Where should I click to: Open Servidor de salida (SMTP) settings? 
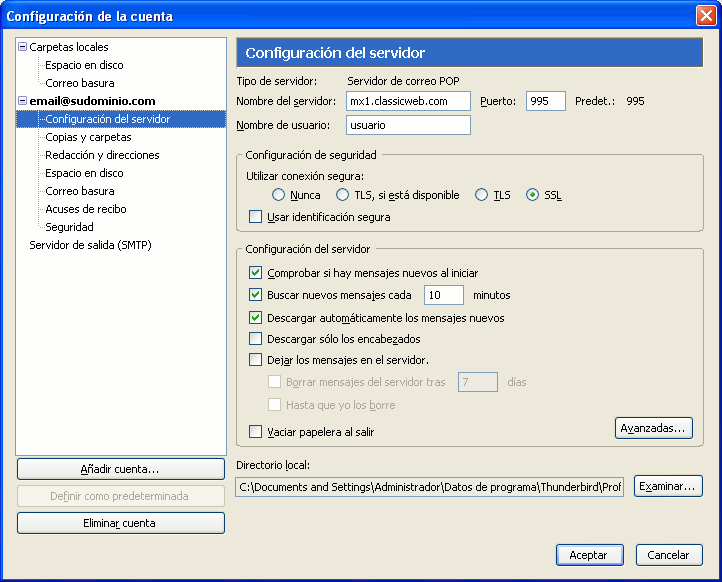click(x=90, y=245)
